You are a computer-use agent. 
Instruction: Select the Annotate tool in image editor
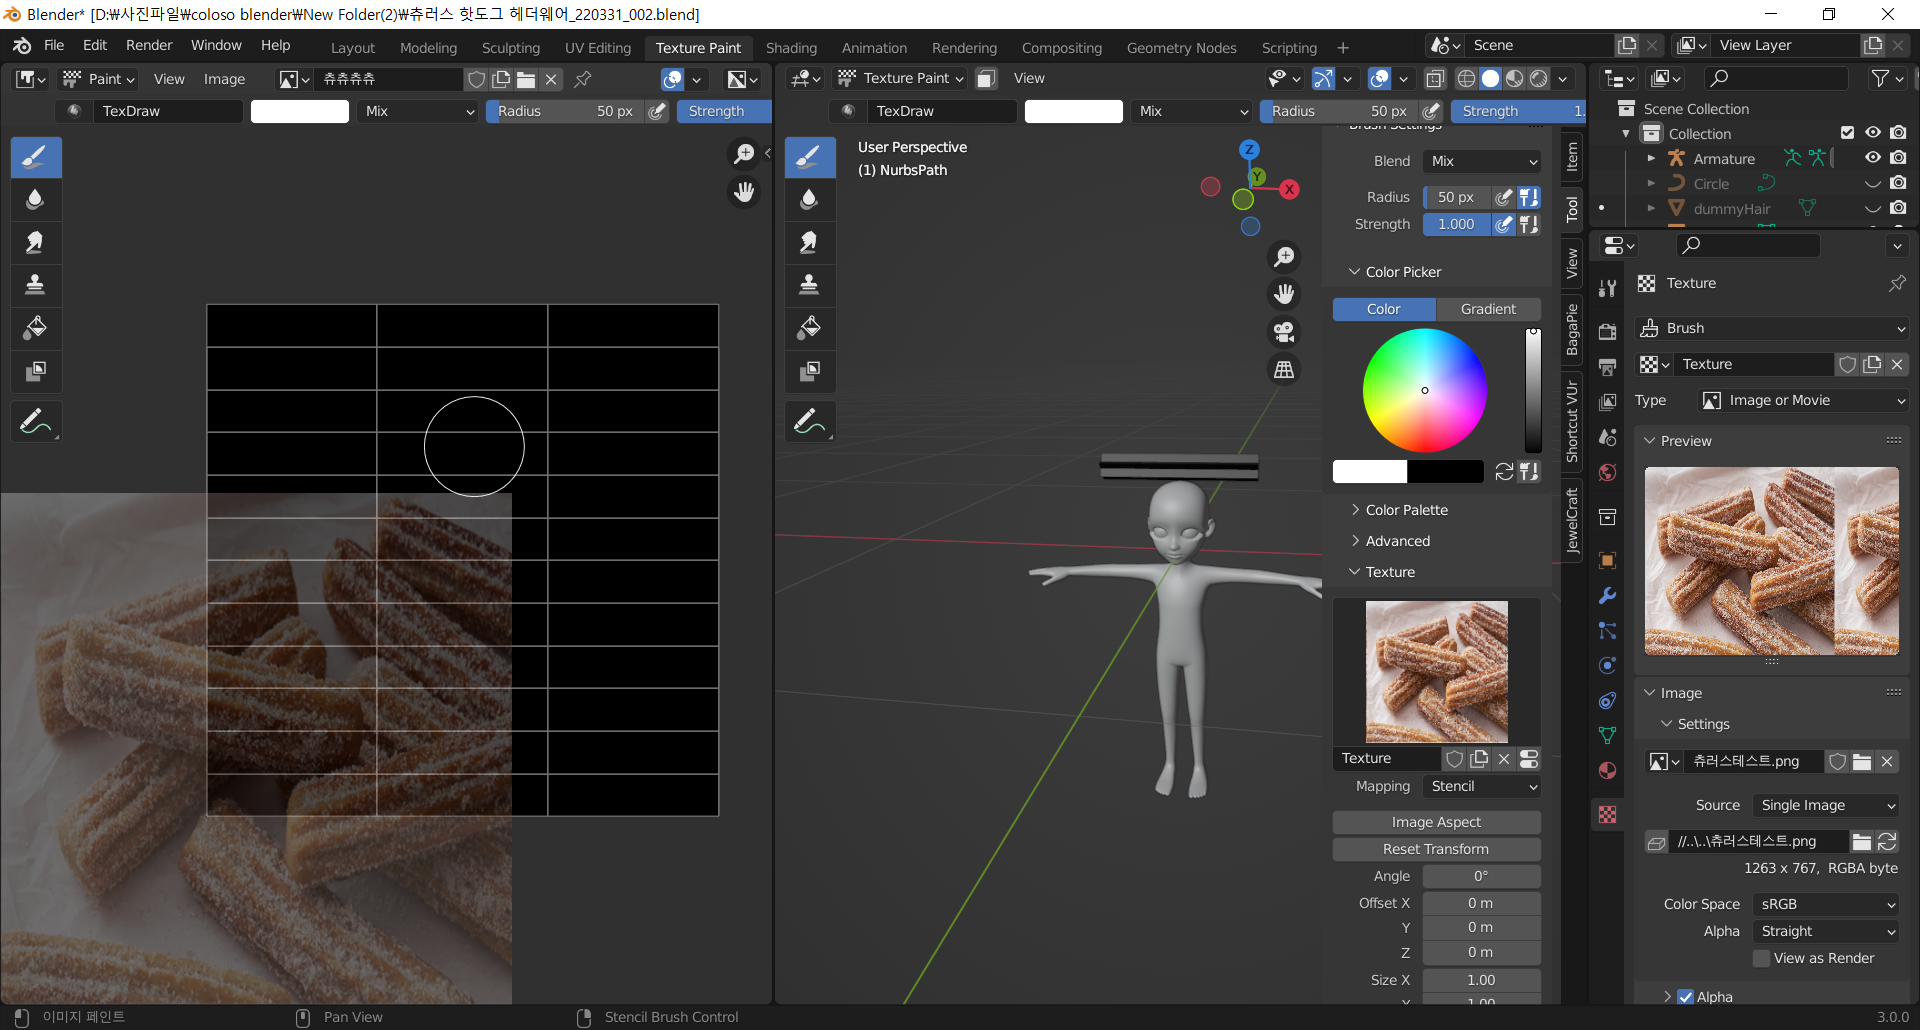tap(36, 422)
